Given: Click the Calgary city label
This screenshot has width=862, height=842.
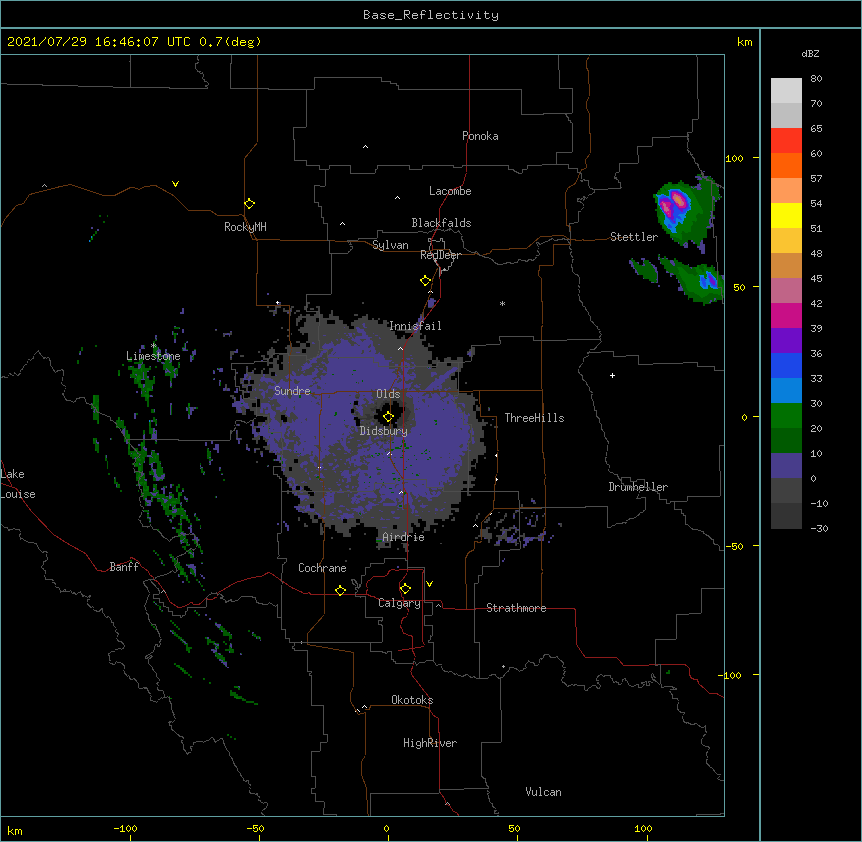Looking at the screenshot, I should click(399, 603).
